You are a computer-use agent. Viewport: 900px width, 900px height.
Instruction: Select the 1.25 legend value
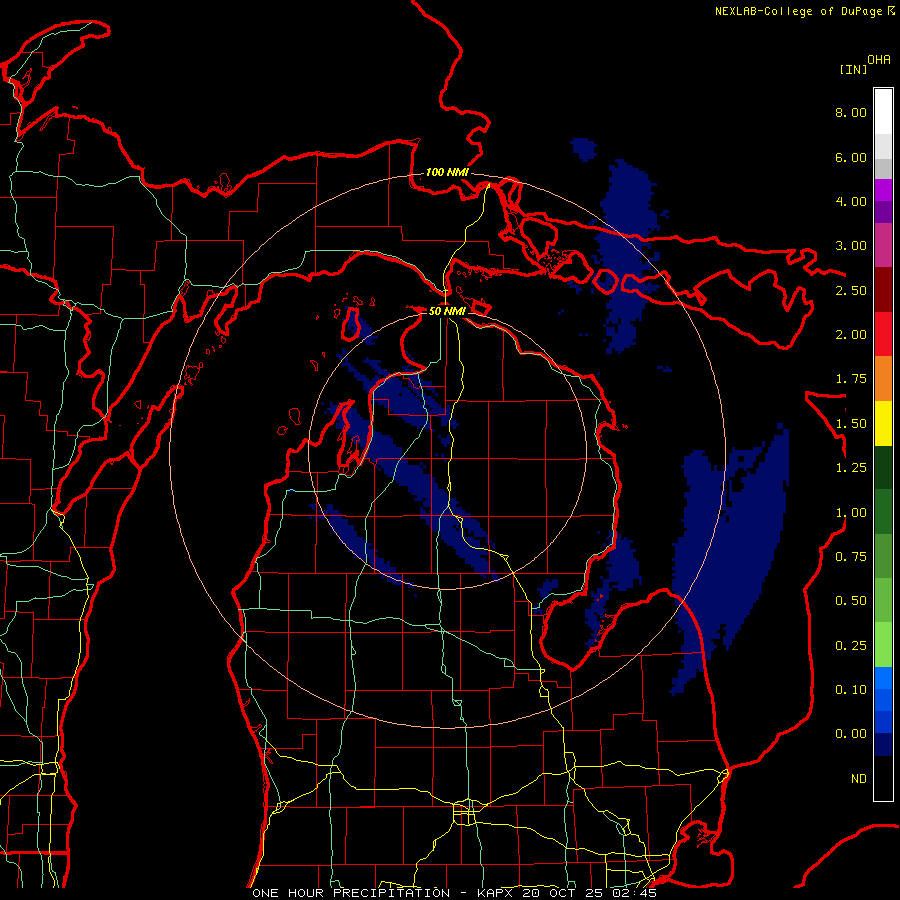851,468
